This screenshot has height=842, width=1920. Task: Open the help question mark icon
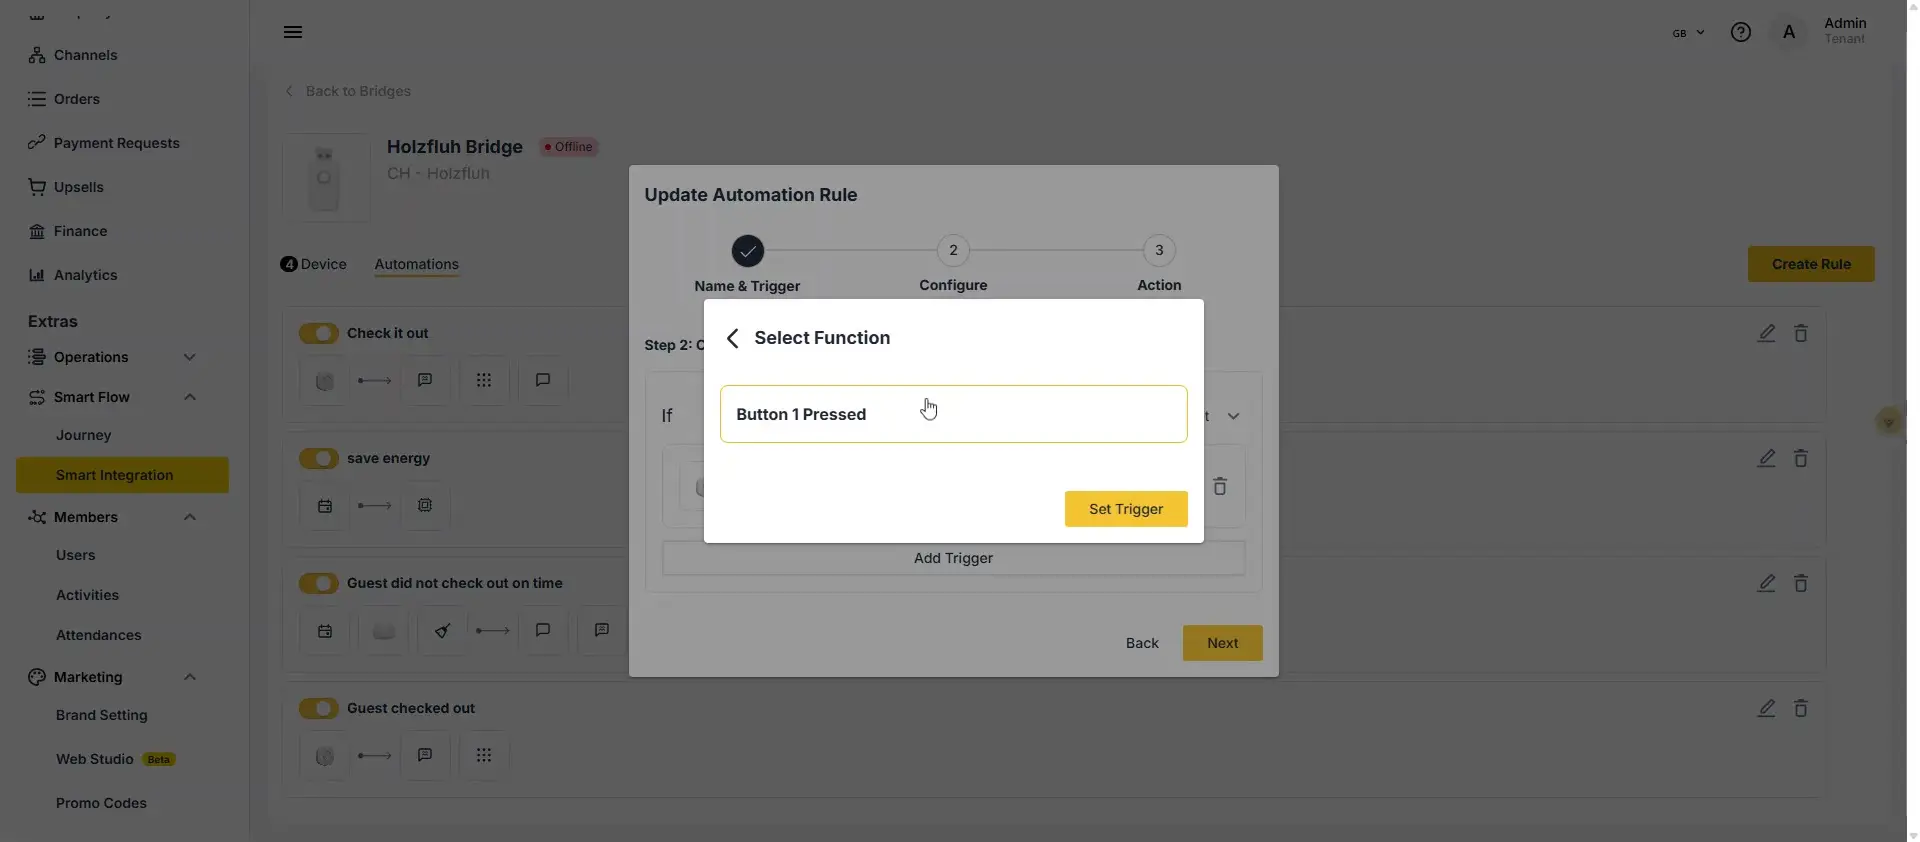pyautogui.click(x=1741, y=32)
